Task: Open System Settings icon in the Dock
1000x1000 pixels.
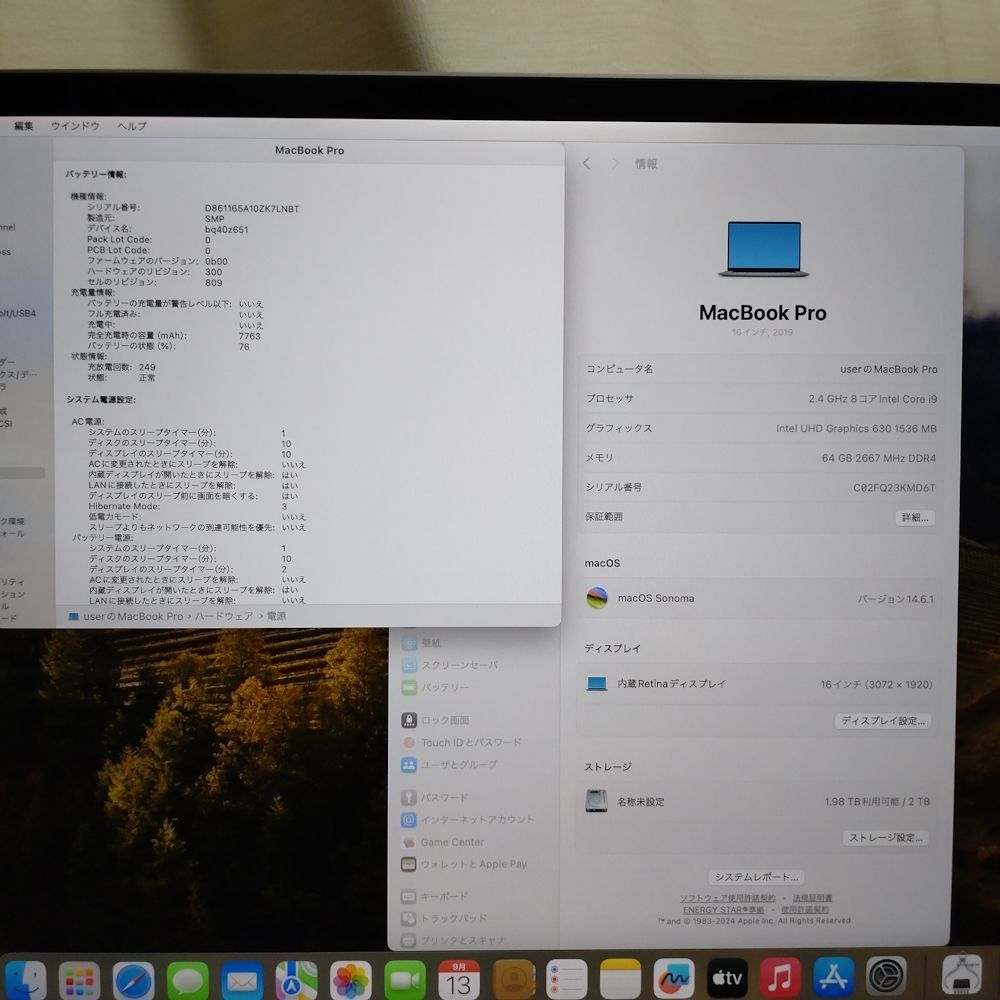Action: 886,976
